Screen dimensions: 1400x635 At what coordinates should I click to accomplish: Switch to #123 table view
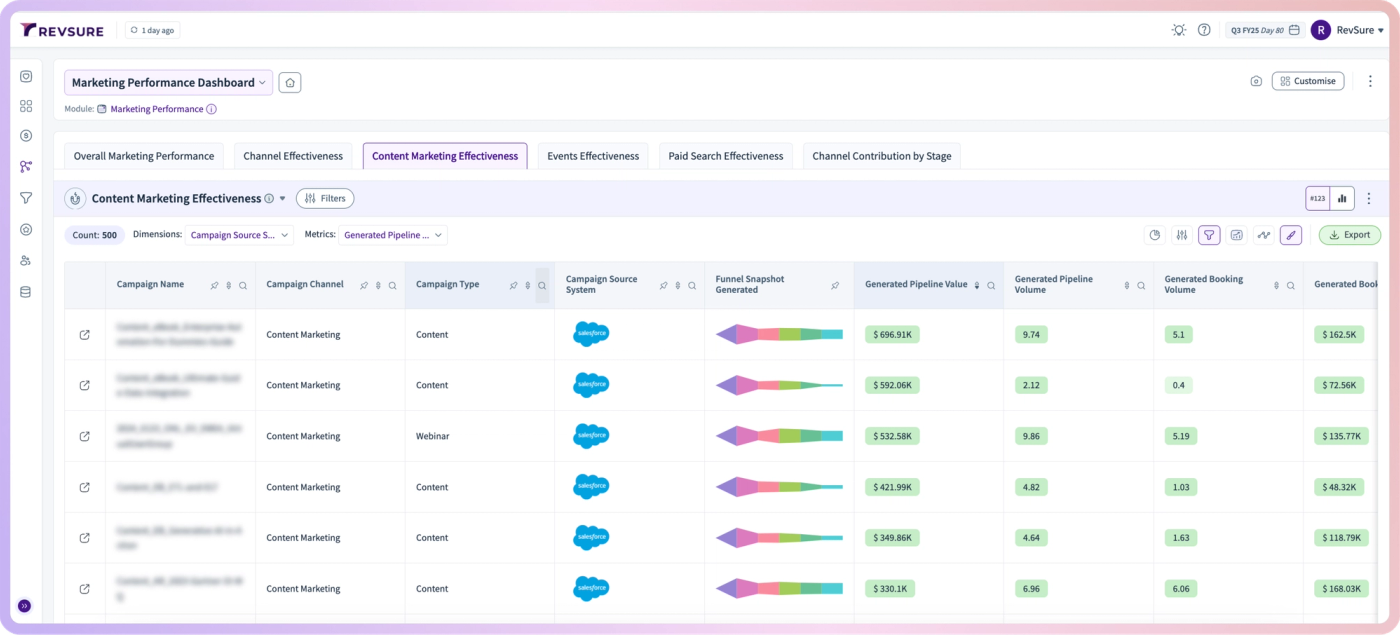[1318, 198]
